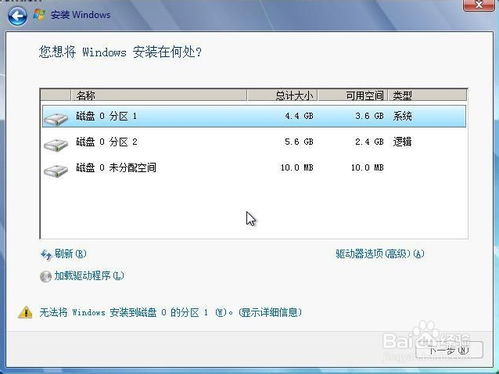Click drive icon for 磁盘 0 分区 1
499x374 pixels.
56,119
